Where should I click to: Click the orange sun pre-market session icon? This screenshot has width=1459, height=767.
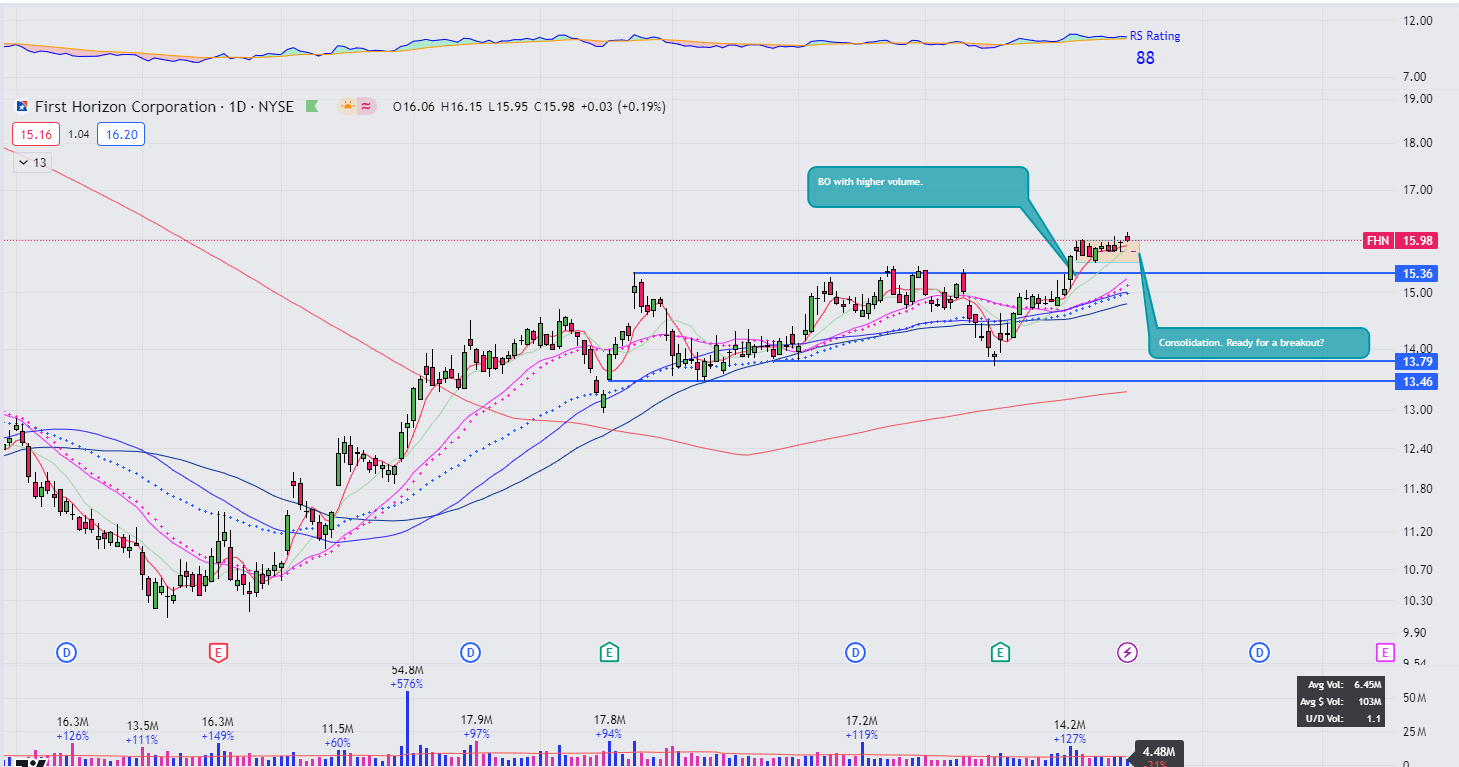(347, 106)
